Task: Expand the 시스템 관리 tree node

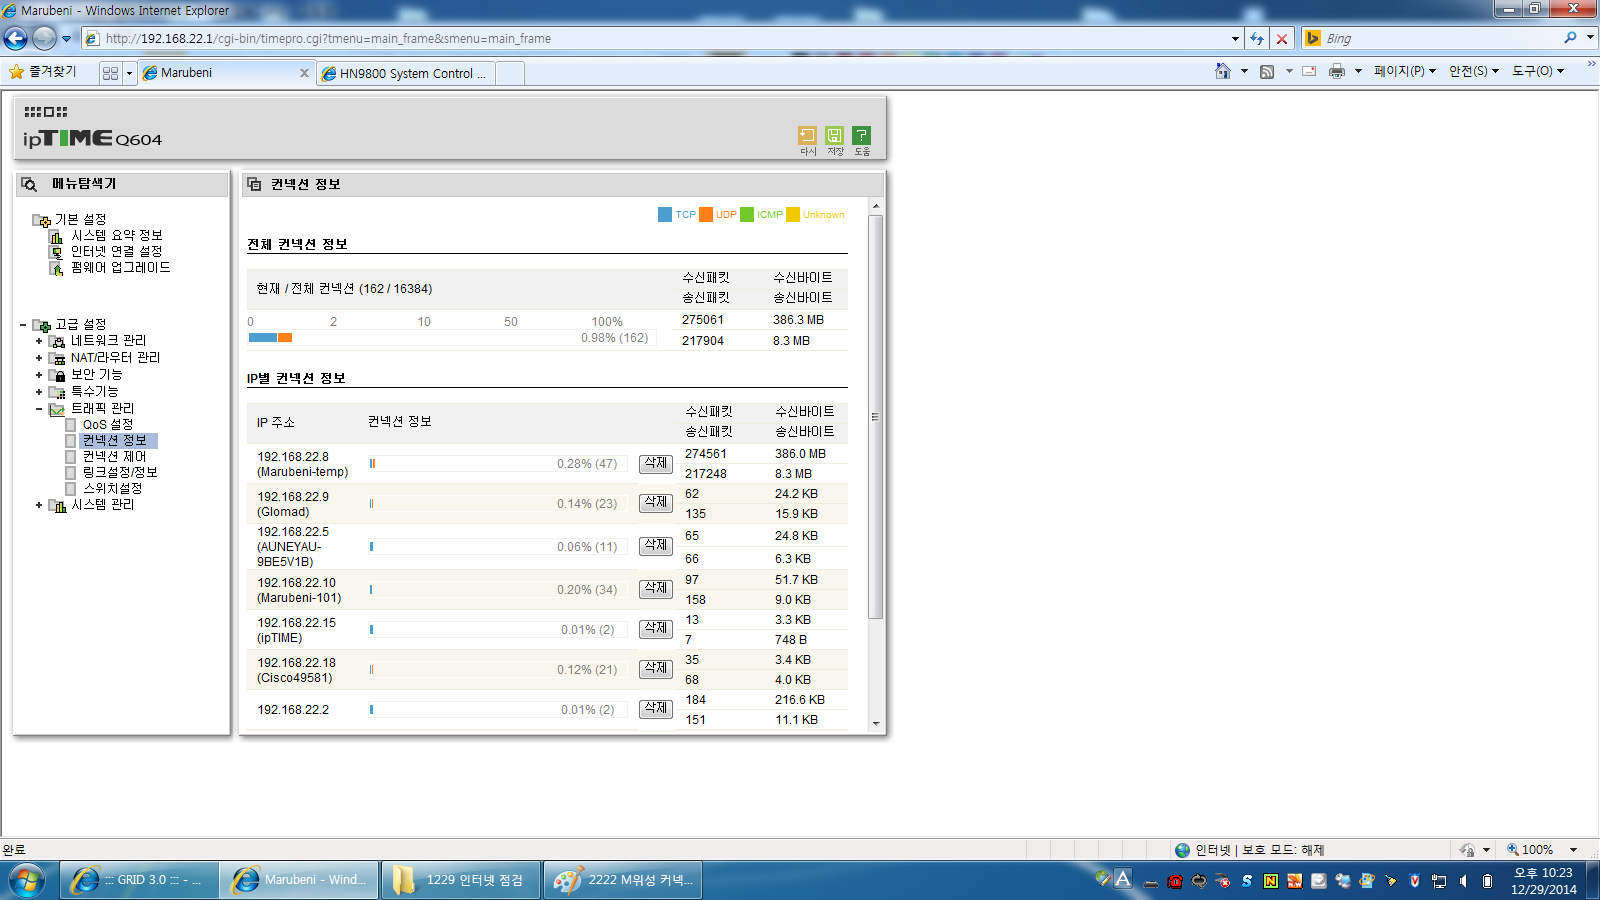Action: pos(39,505)
